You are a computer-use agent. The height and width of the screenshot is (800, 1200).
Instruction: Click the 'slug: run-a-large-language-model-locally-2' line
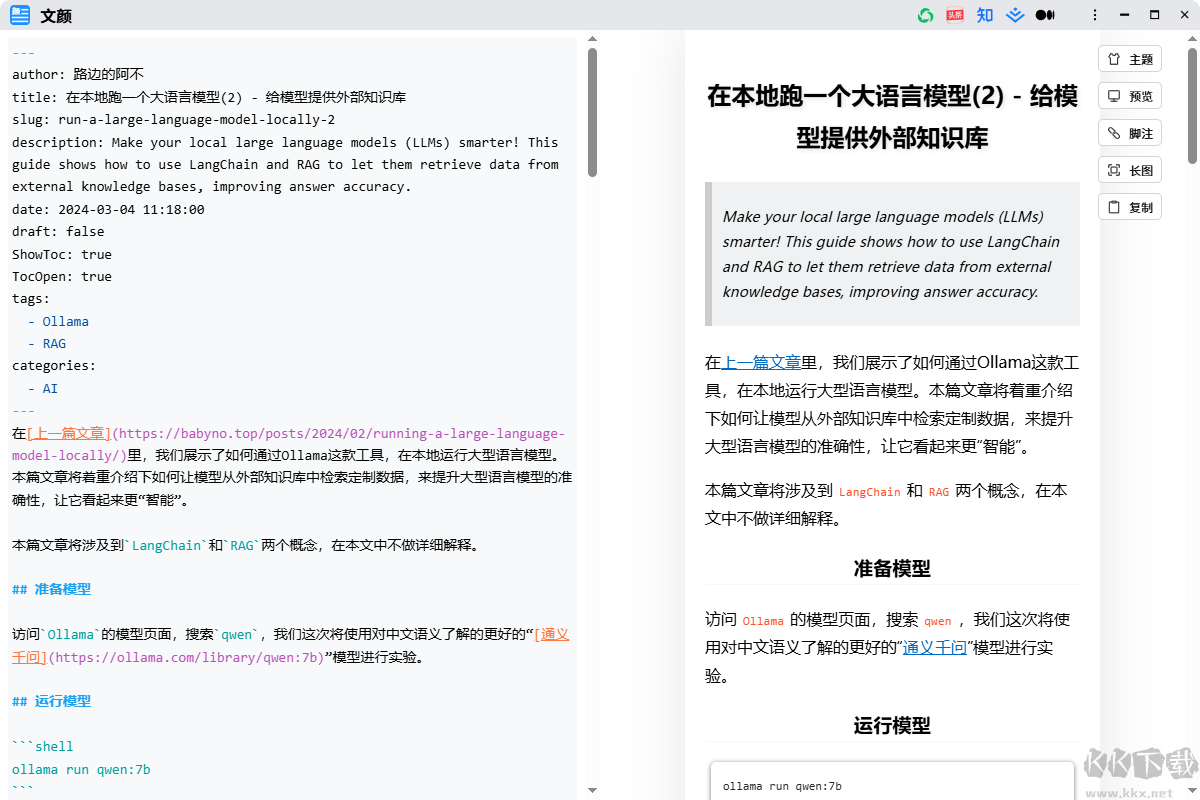173,119
